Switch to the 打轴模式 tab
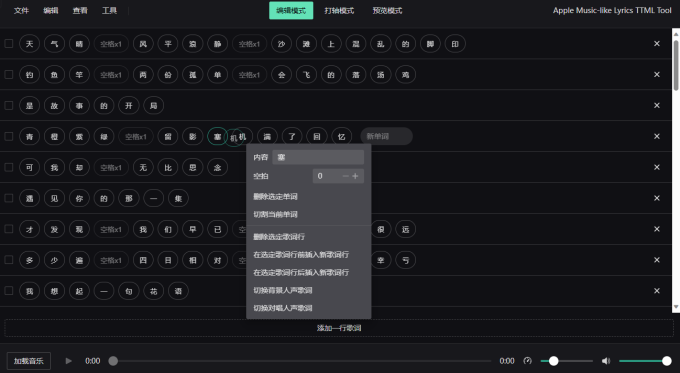 [x=339, y=10]
